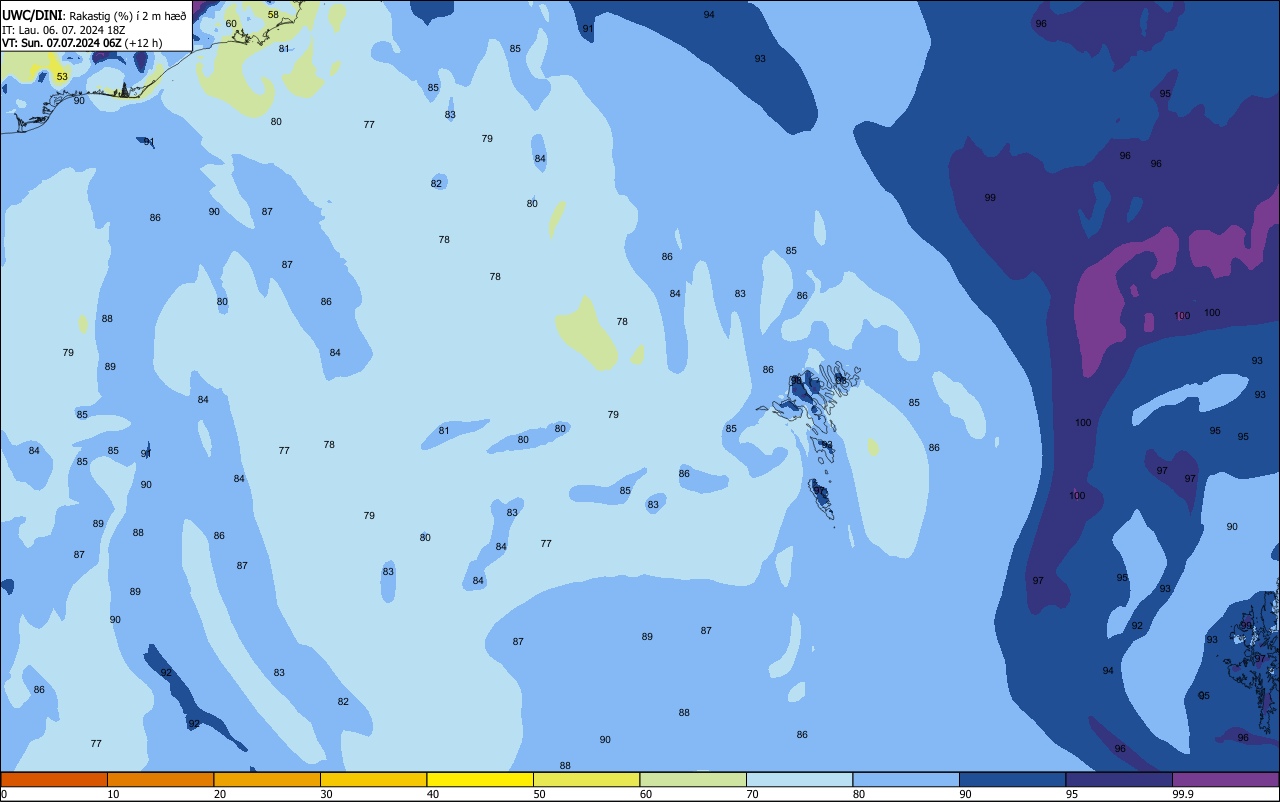Screen dimensions: 1280x802
Task: Click the orange 10–20 legend swatch
Action: click(160, 779)
